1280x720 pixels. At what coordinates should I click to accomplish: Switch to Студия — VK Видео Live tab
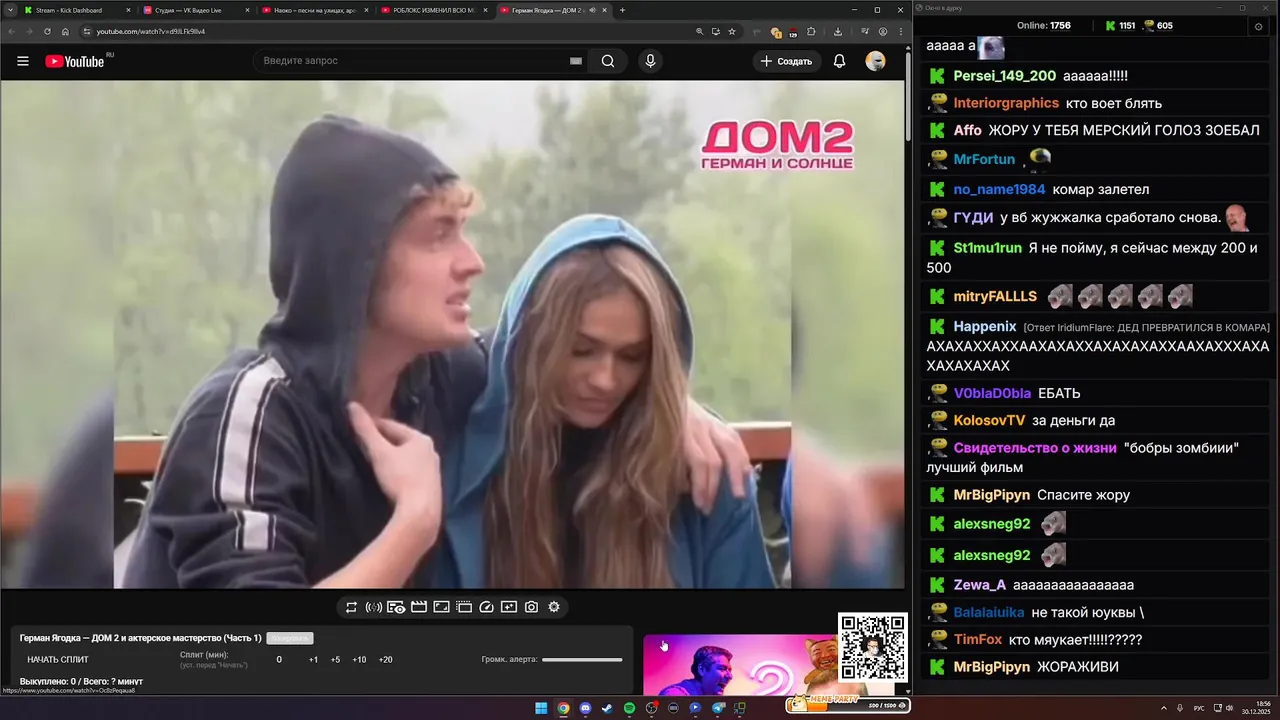click(x=196, y=10)
